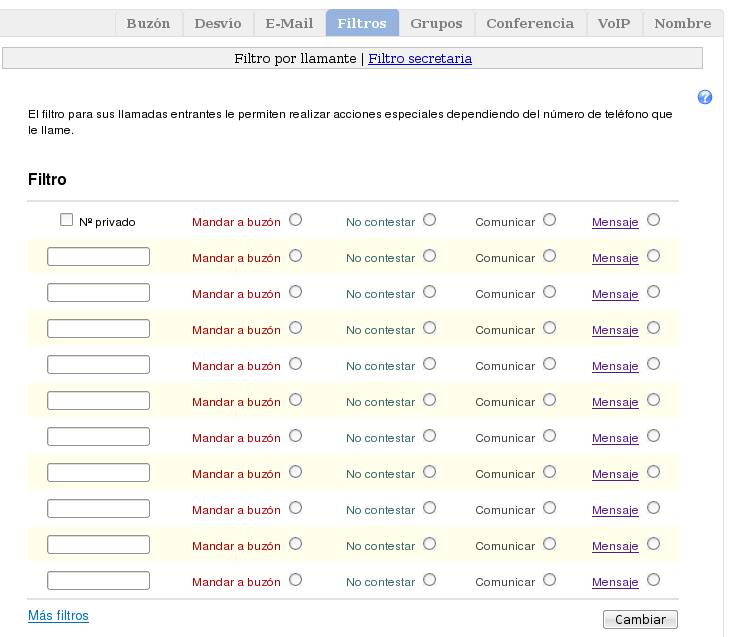
Task: Open the Nombre tab
Action: click(x=682, y=23)
